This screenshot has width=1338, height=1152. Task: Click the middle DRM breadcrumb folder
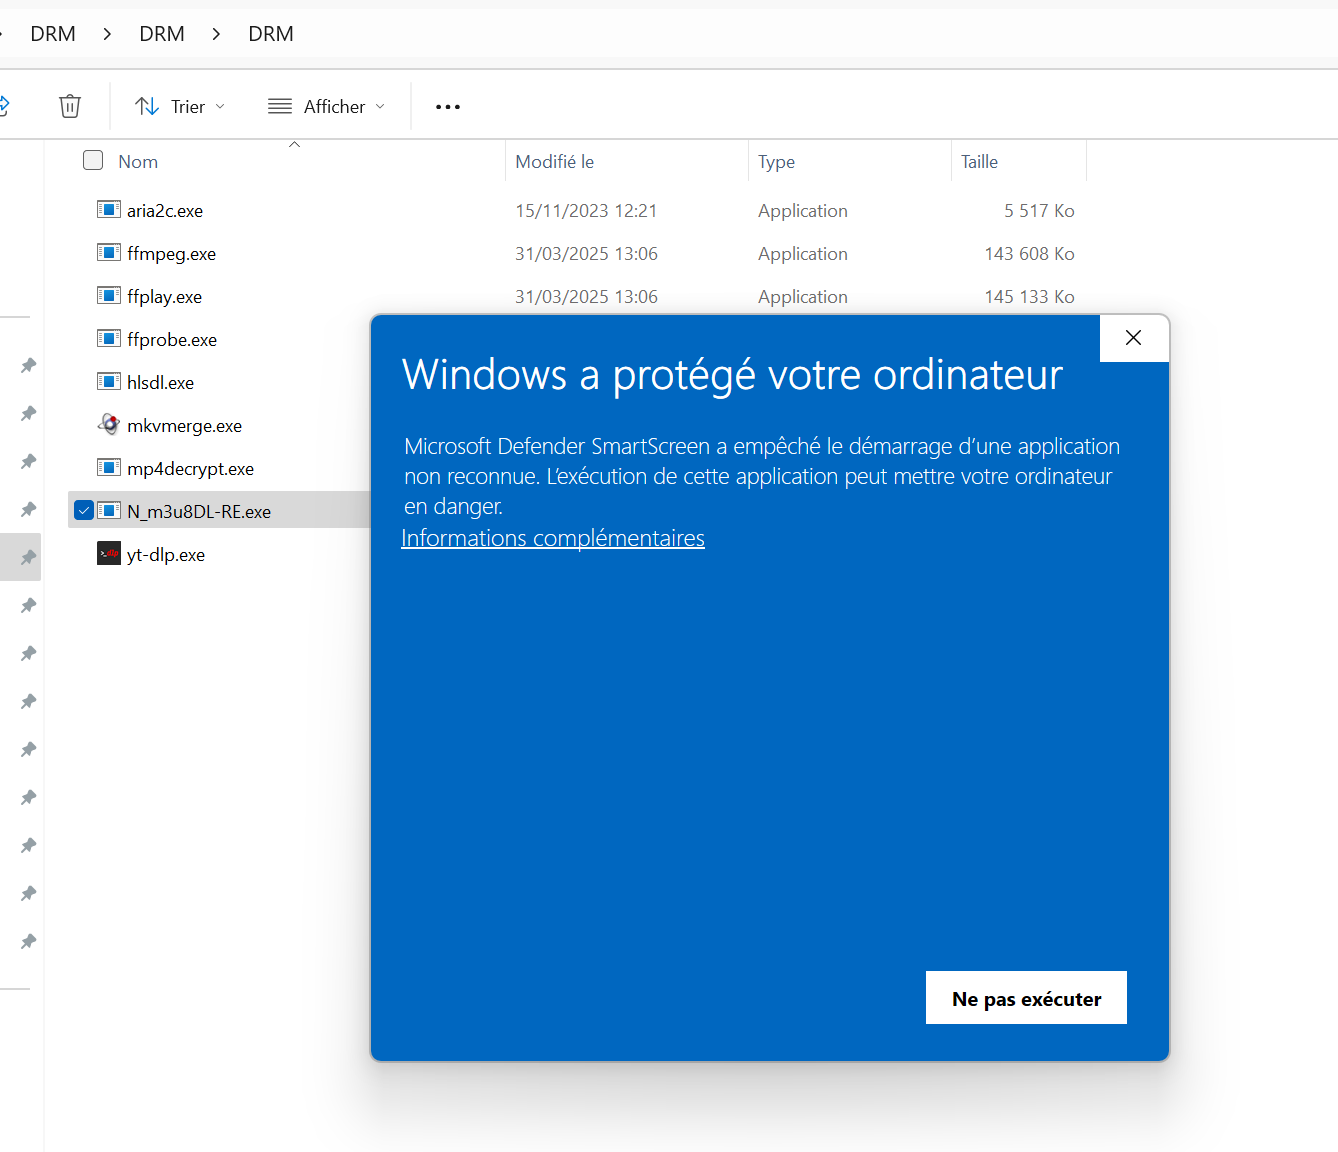[162, 34]
